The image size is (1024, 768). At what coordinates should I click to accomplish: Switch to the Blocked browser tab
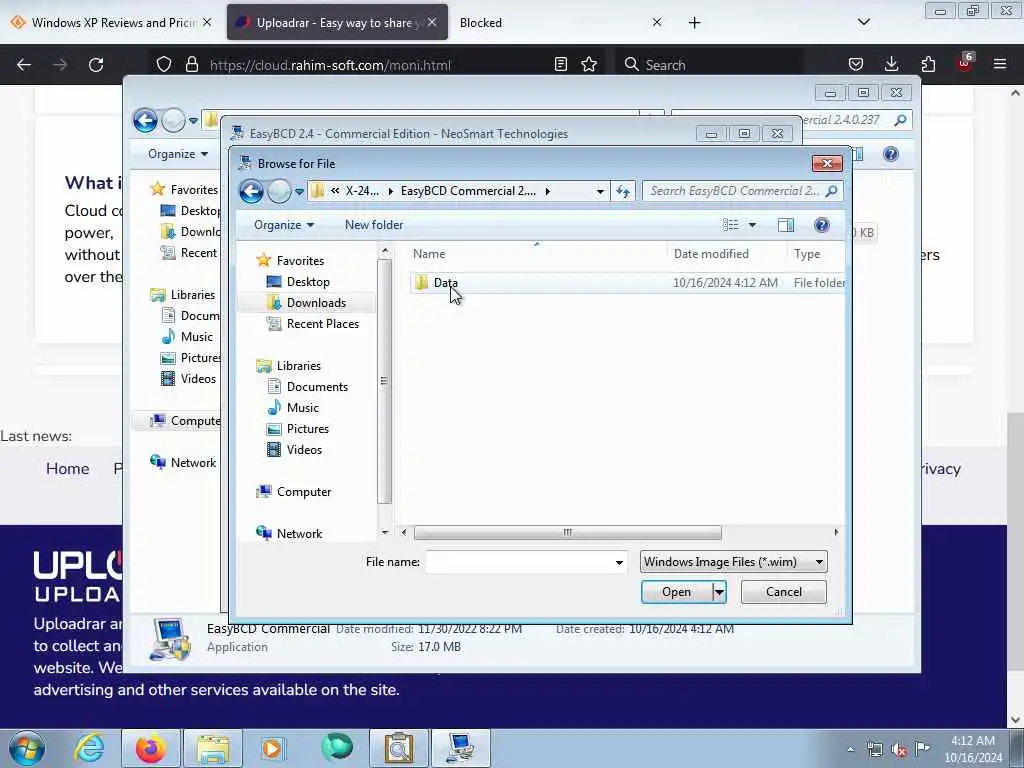[x=481, y=23]
